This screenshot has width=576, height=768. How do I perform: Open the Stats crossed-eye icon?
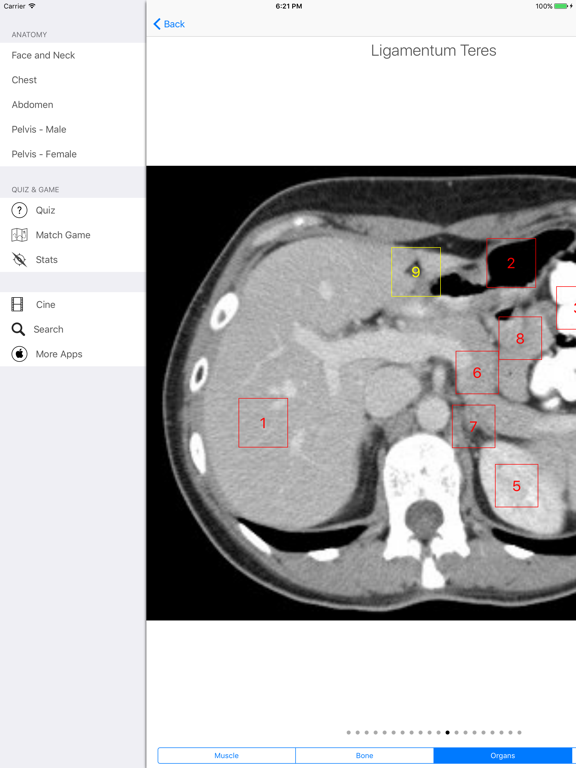point(19,260)
